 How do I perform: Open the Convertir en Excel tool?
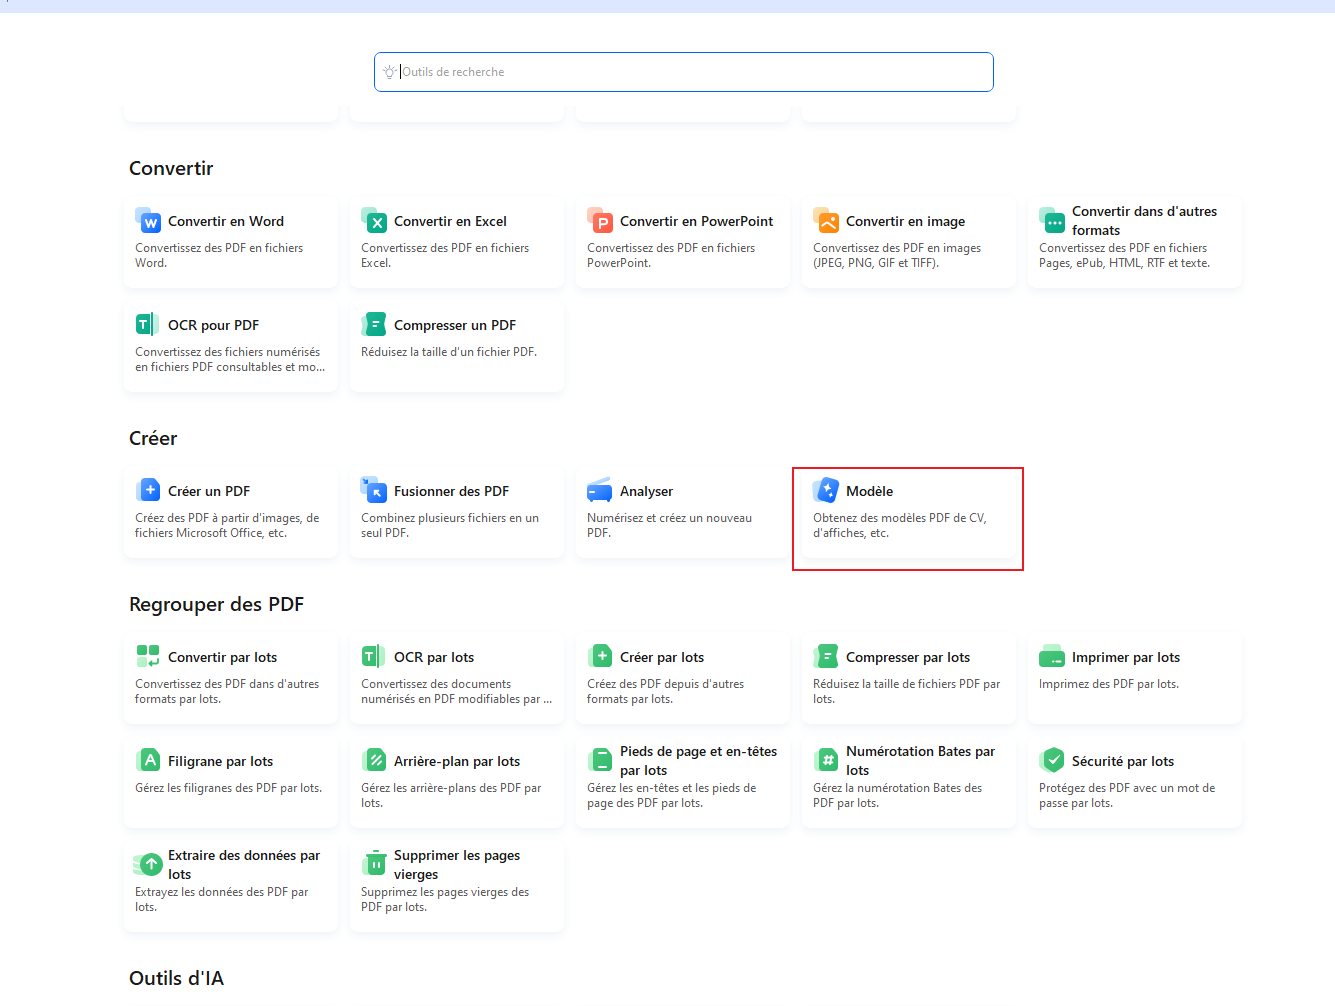pos(450,221)
